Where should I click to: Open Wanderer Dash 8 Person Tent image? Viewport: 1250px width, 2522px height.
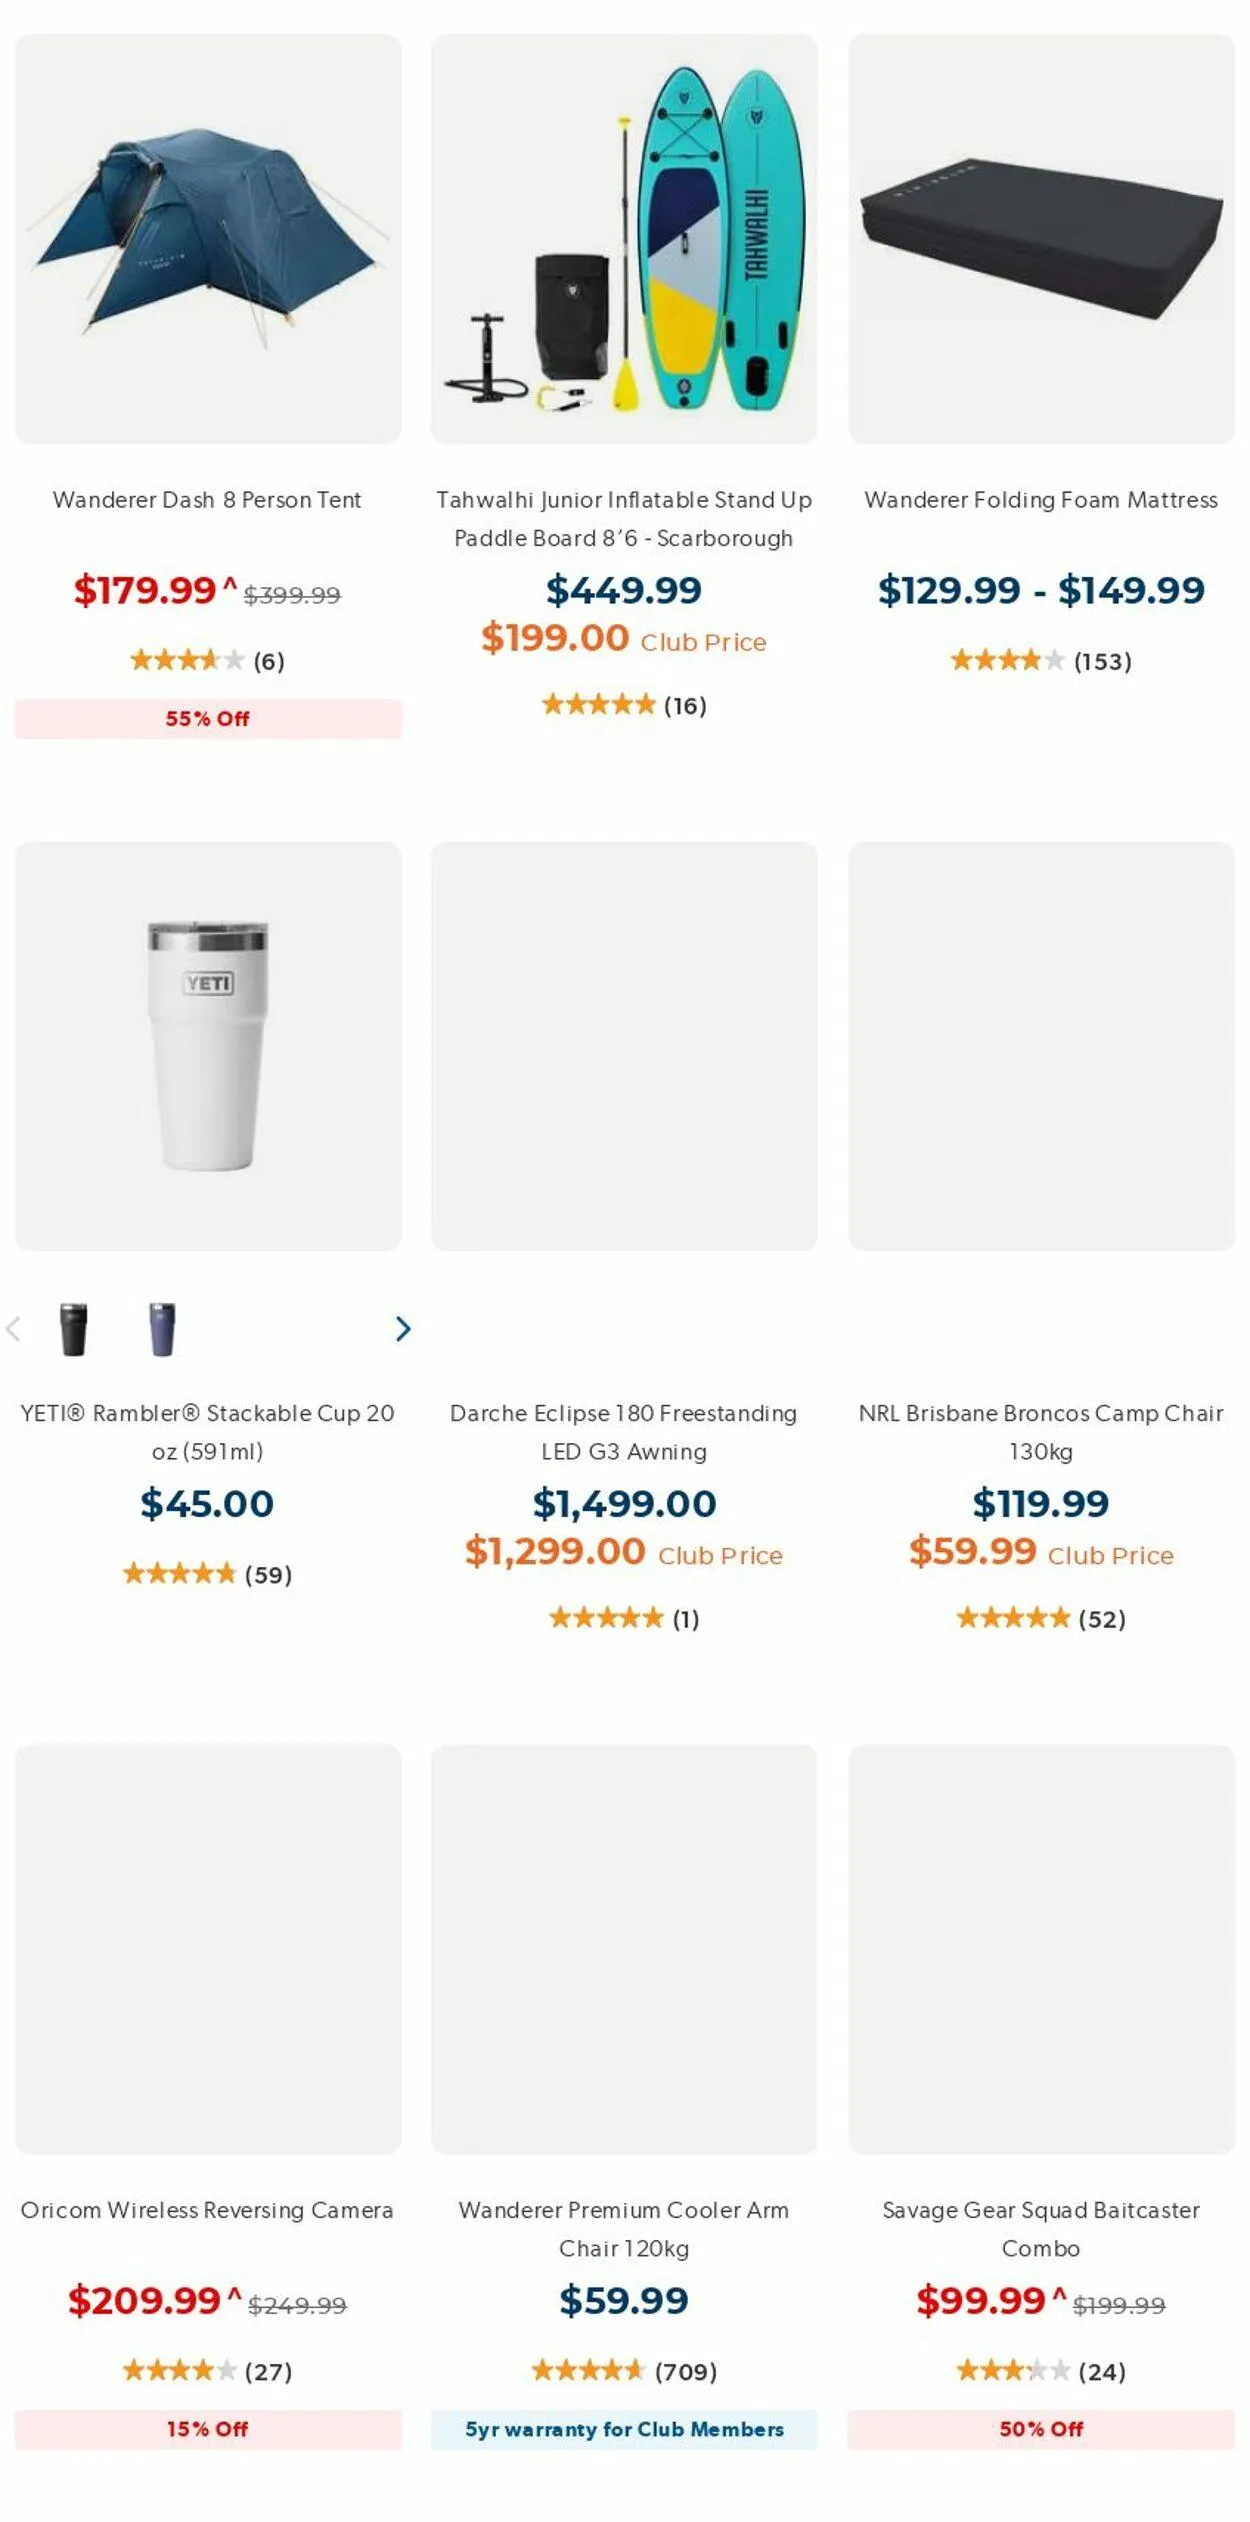(208, 239)
